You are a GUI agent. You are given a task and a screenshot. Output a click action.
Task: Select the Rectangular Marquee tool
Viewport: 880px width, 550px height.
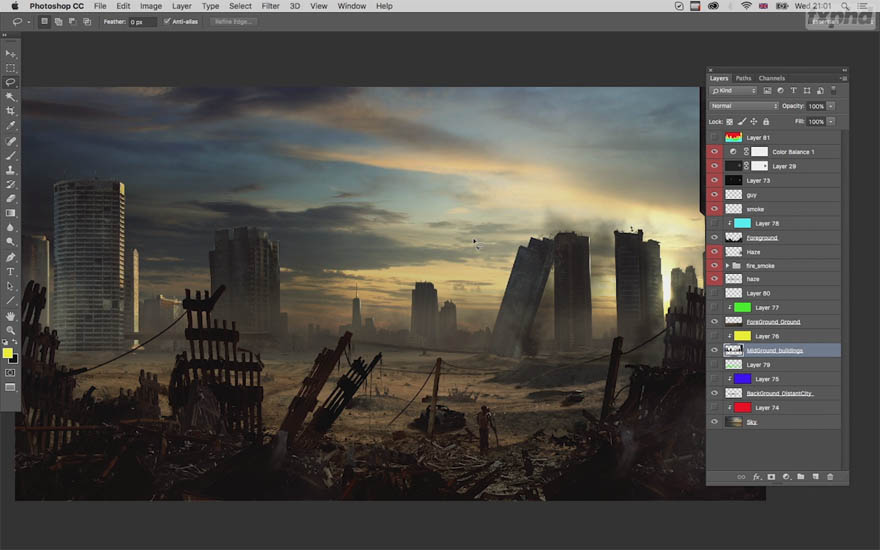[10, 68]
